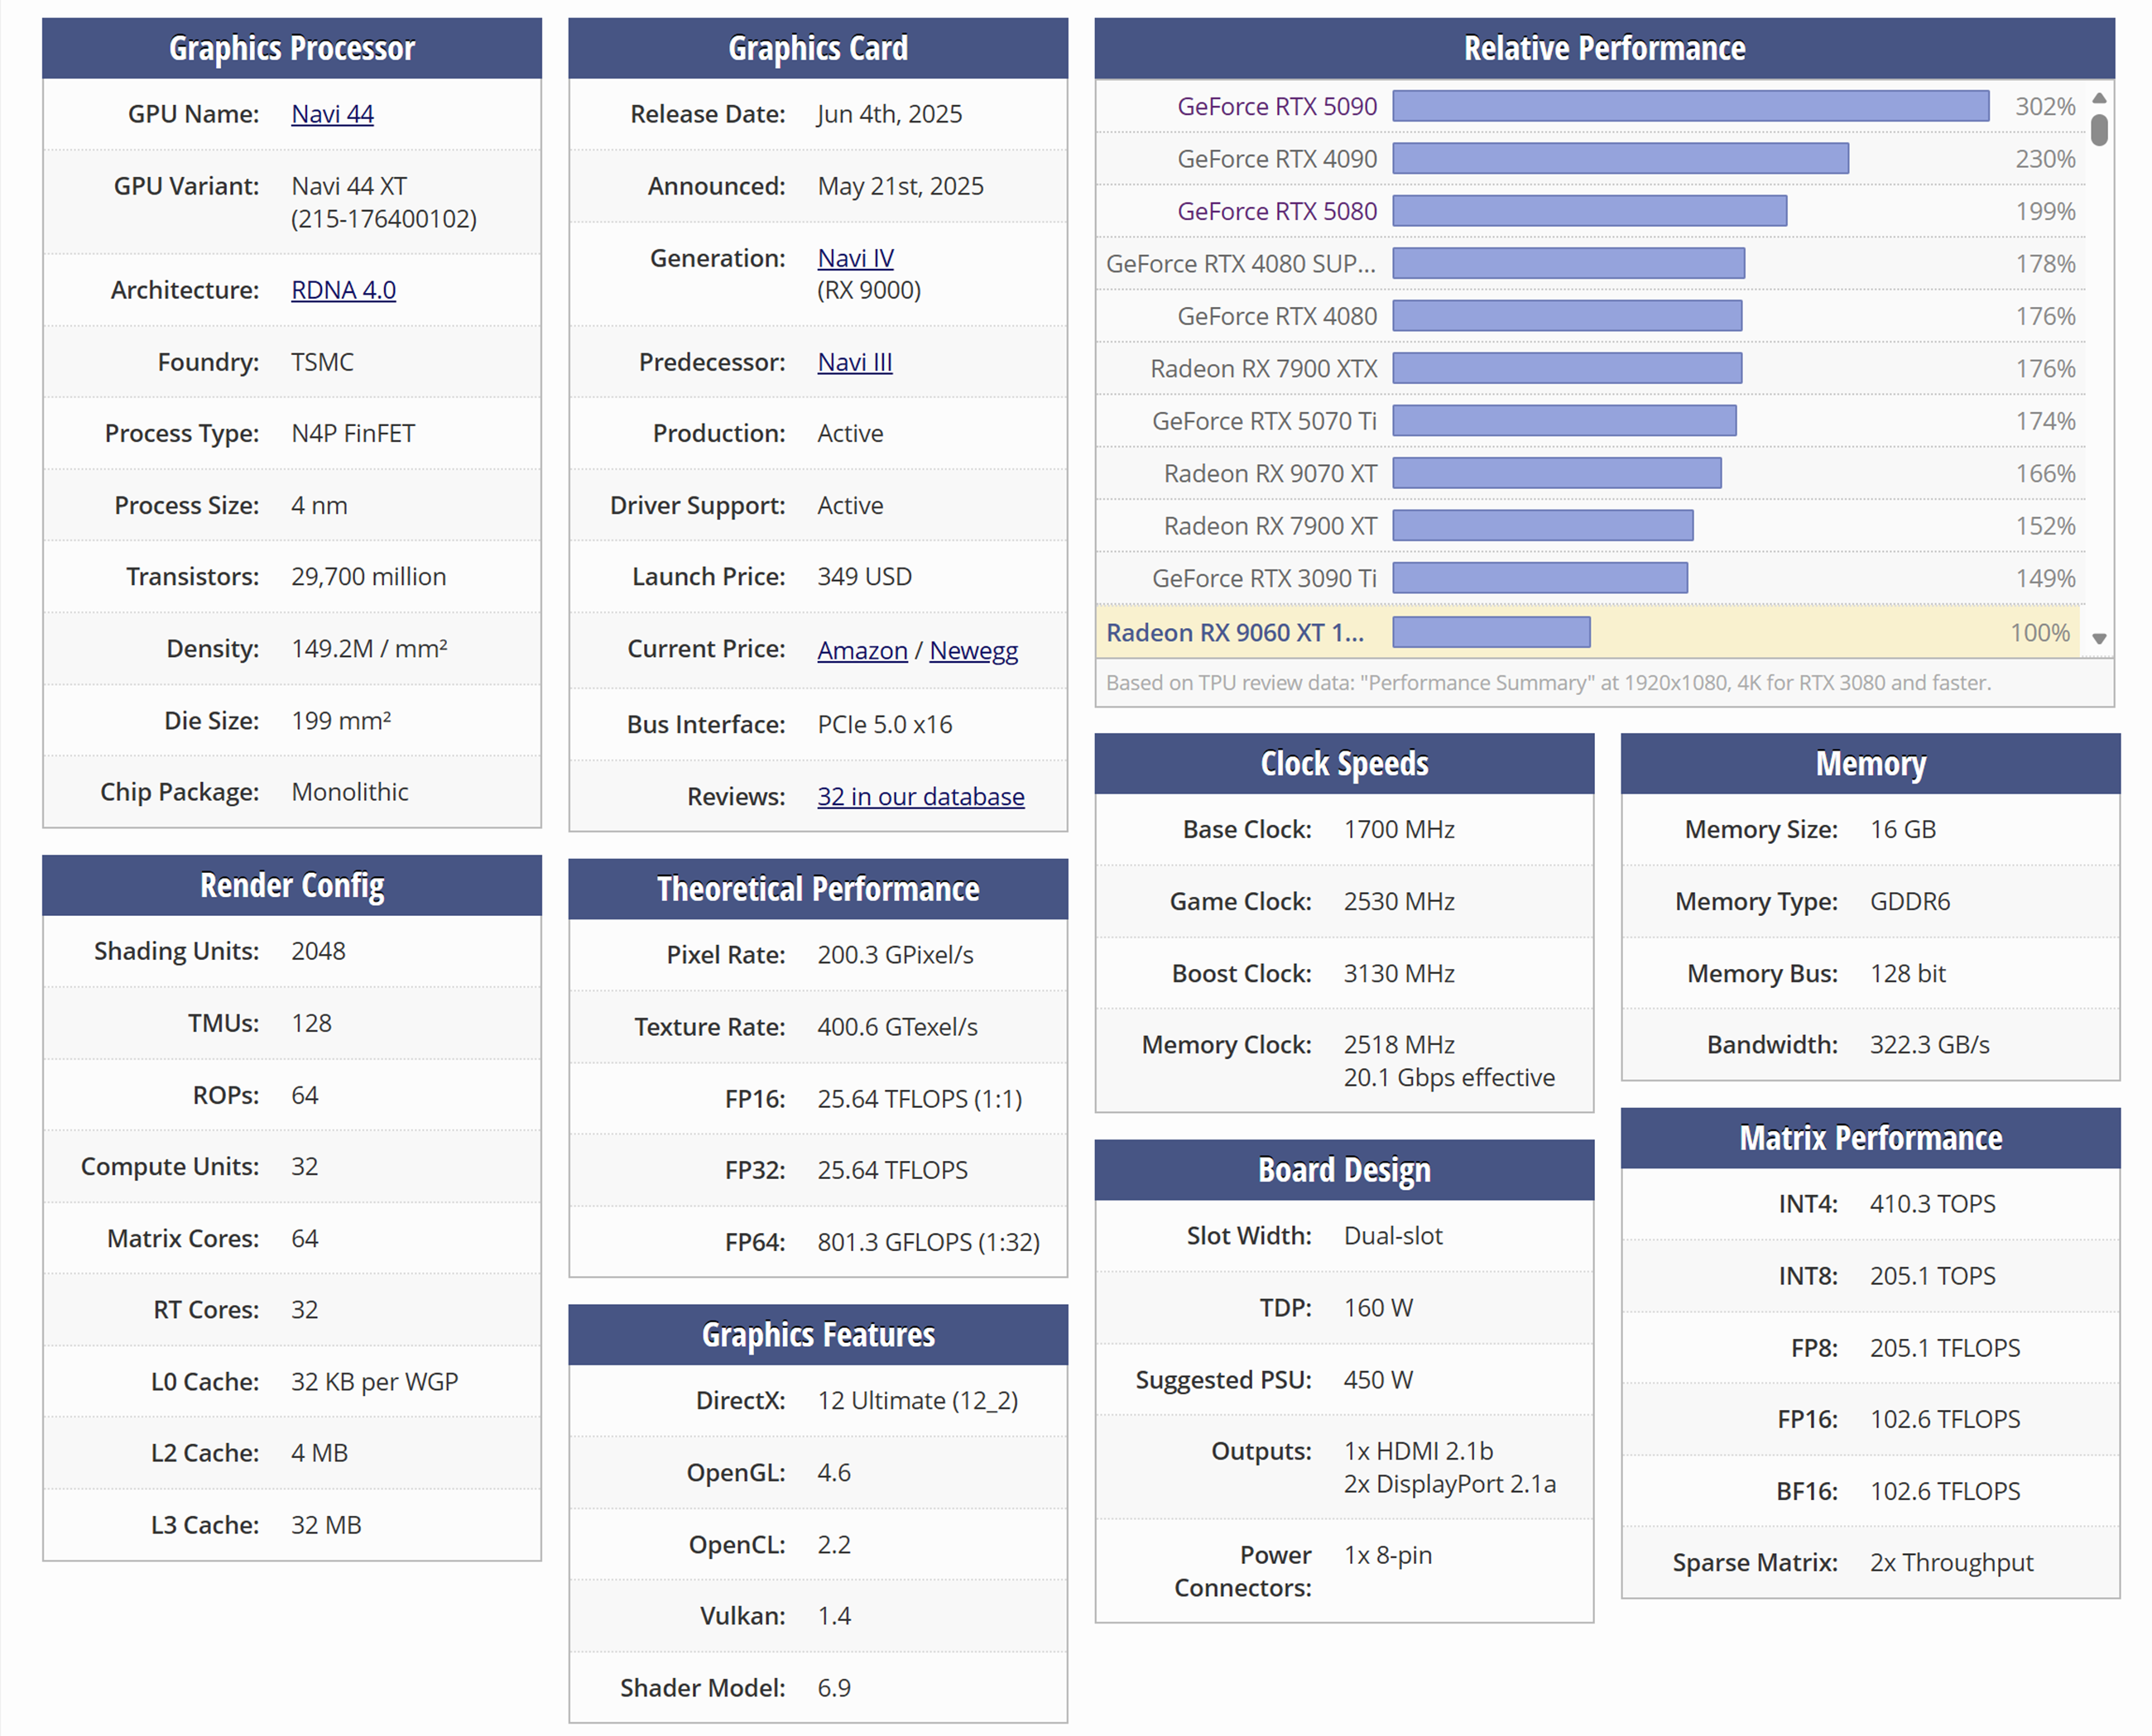Click the Power Connectors value 1x 8-pin
The width and height of the screenshot is (2152, 1736).
pos(1388,1555)
